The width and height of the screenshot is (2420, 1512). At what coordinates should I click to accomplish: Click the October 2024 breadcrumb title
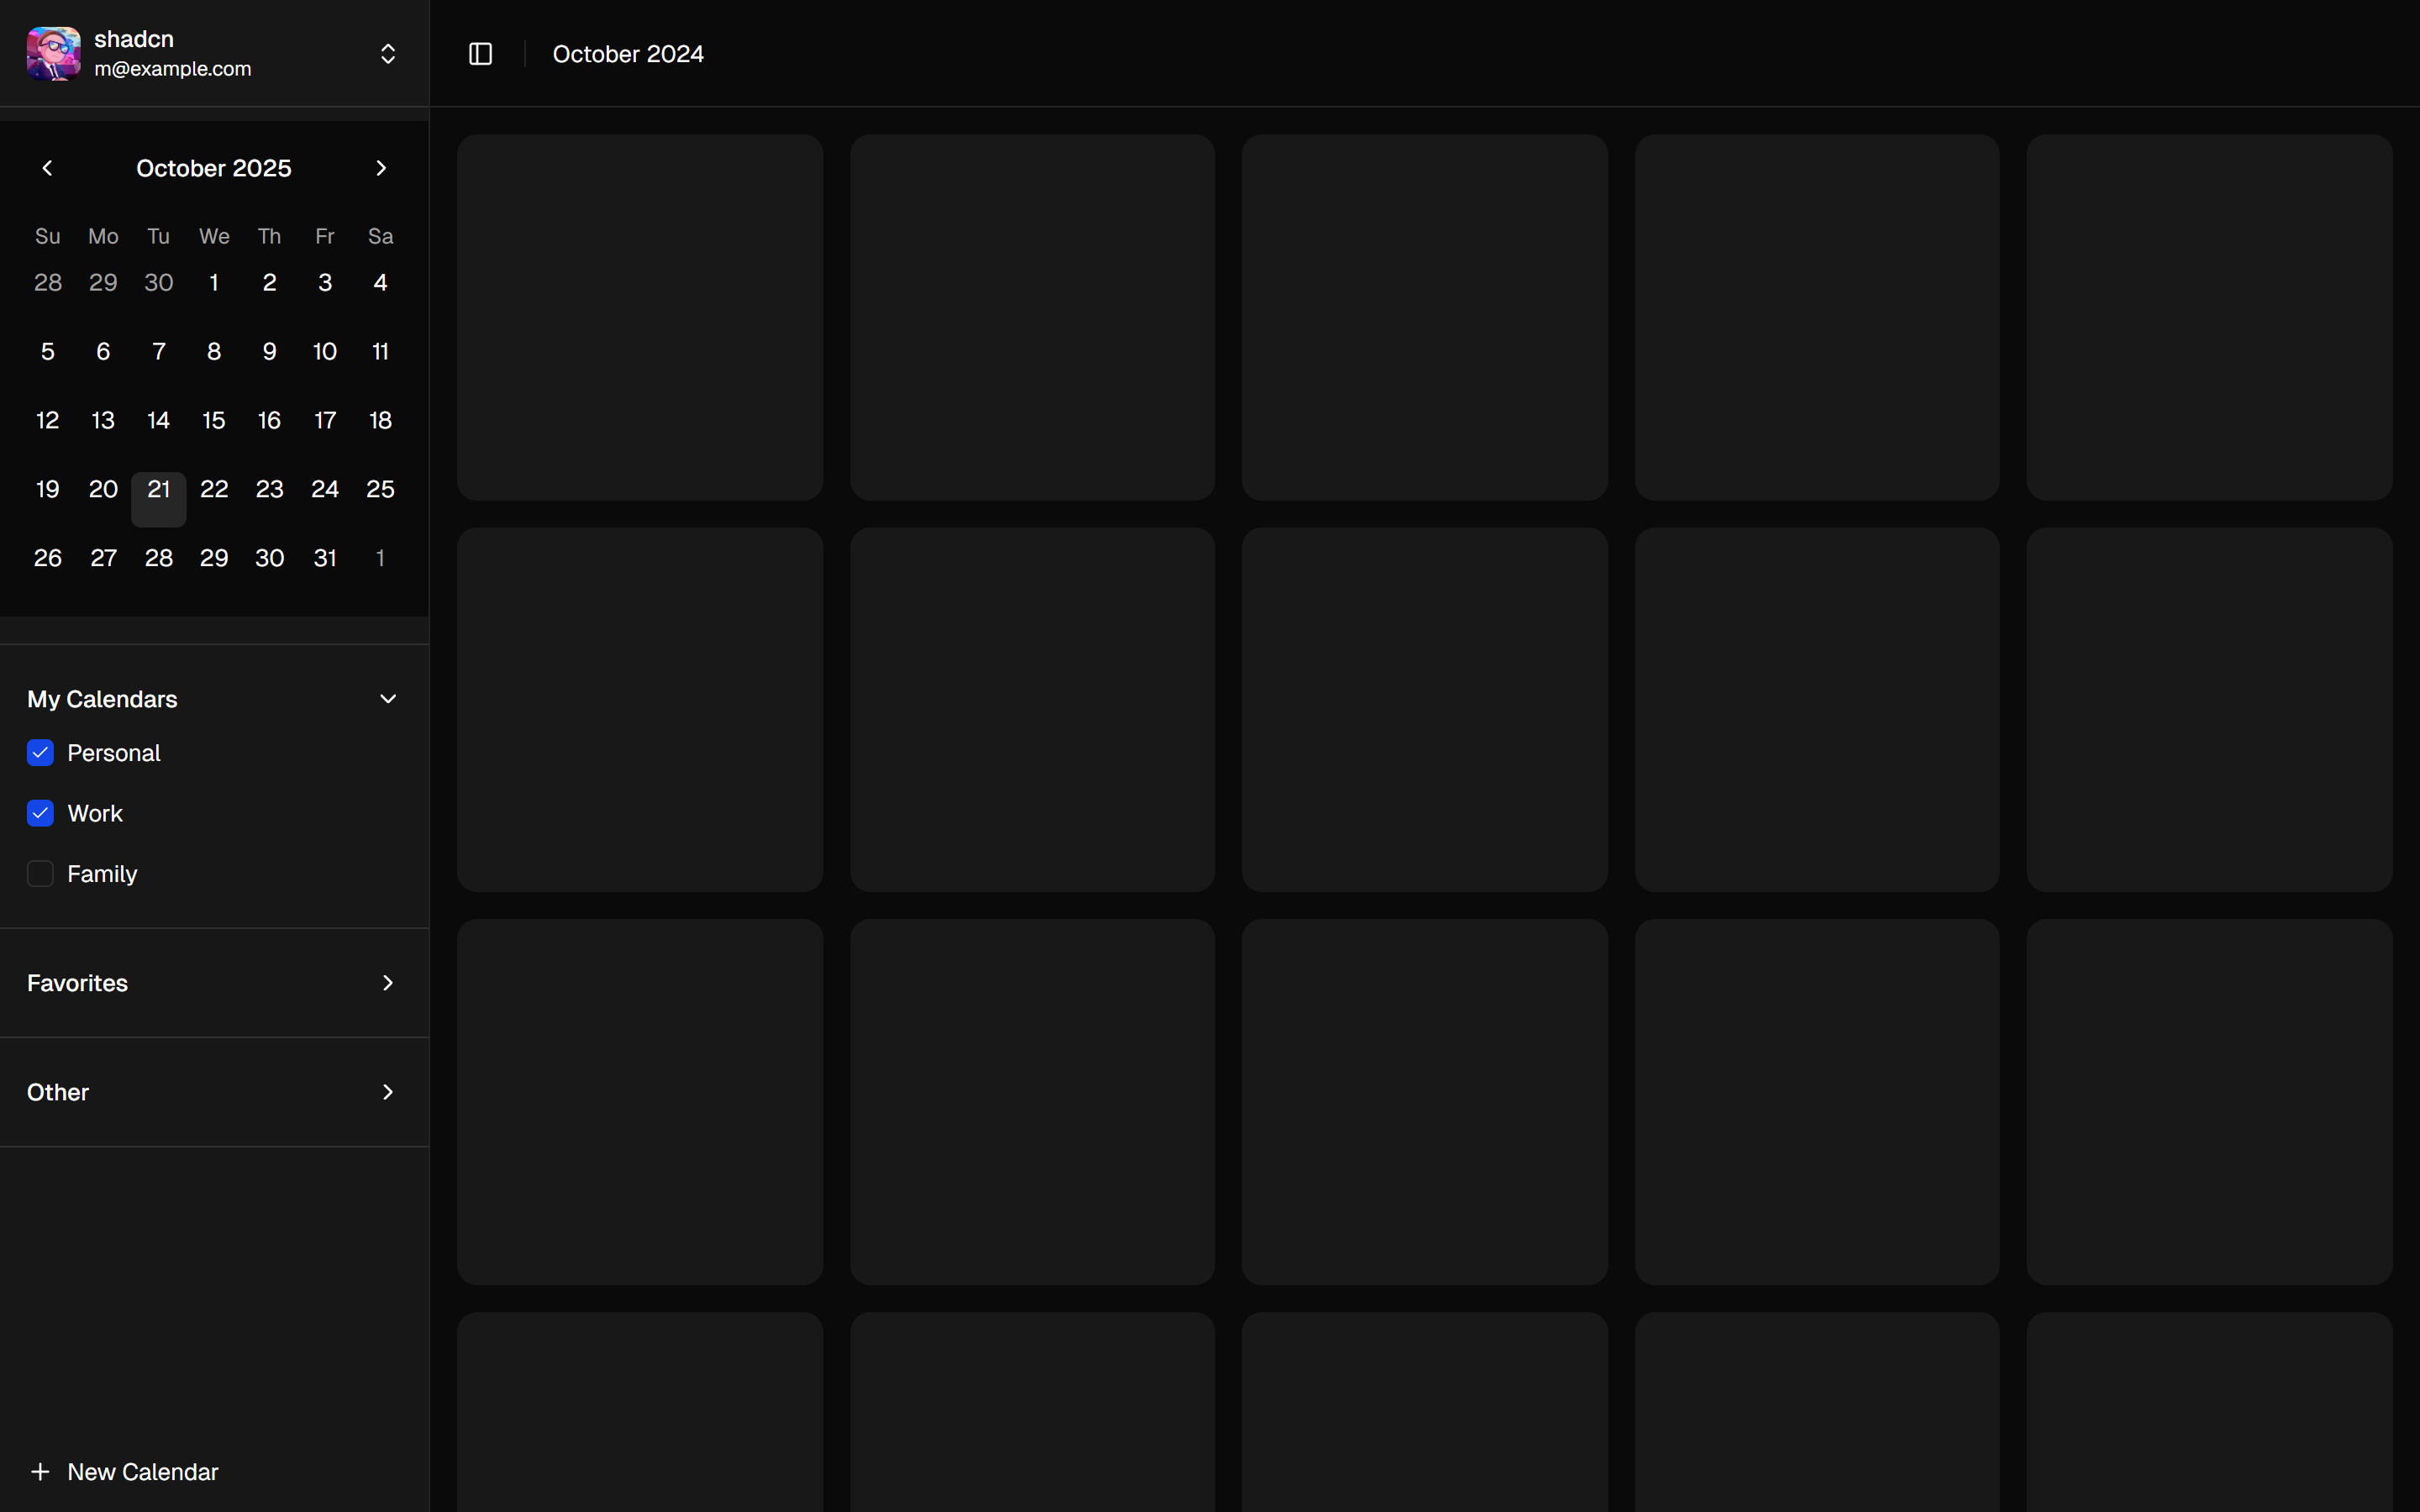(628, 54)
